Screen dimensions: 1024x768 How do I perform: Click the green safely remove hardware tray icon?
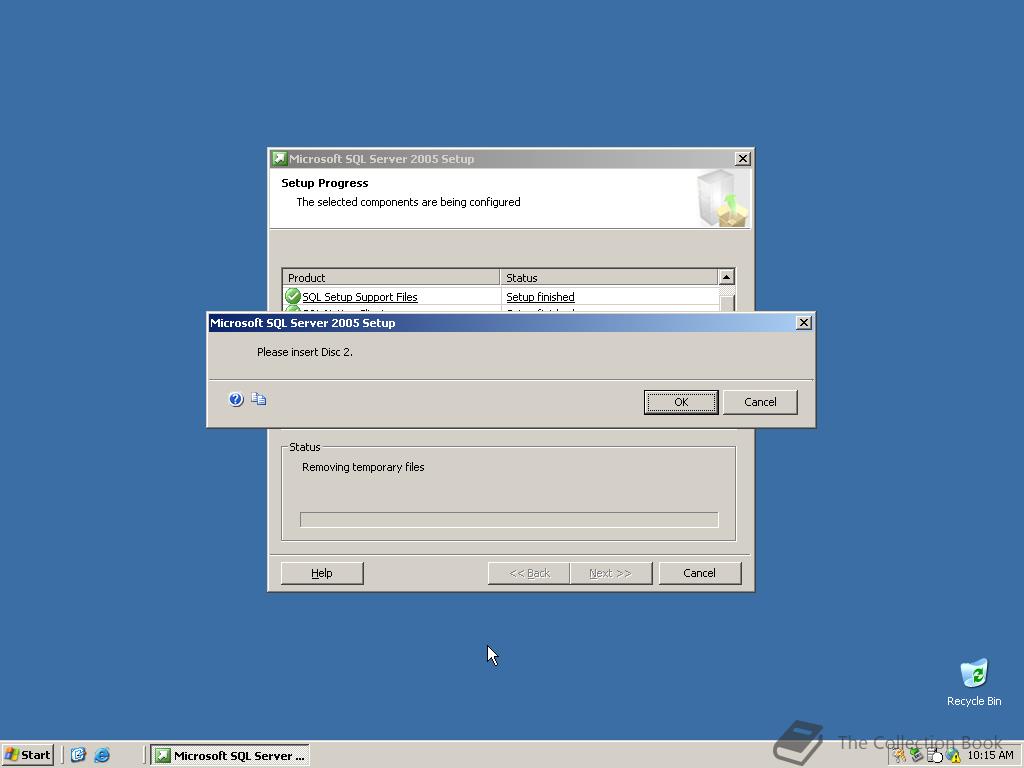pos(916,755)
